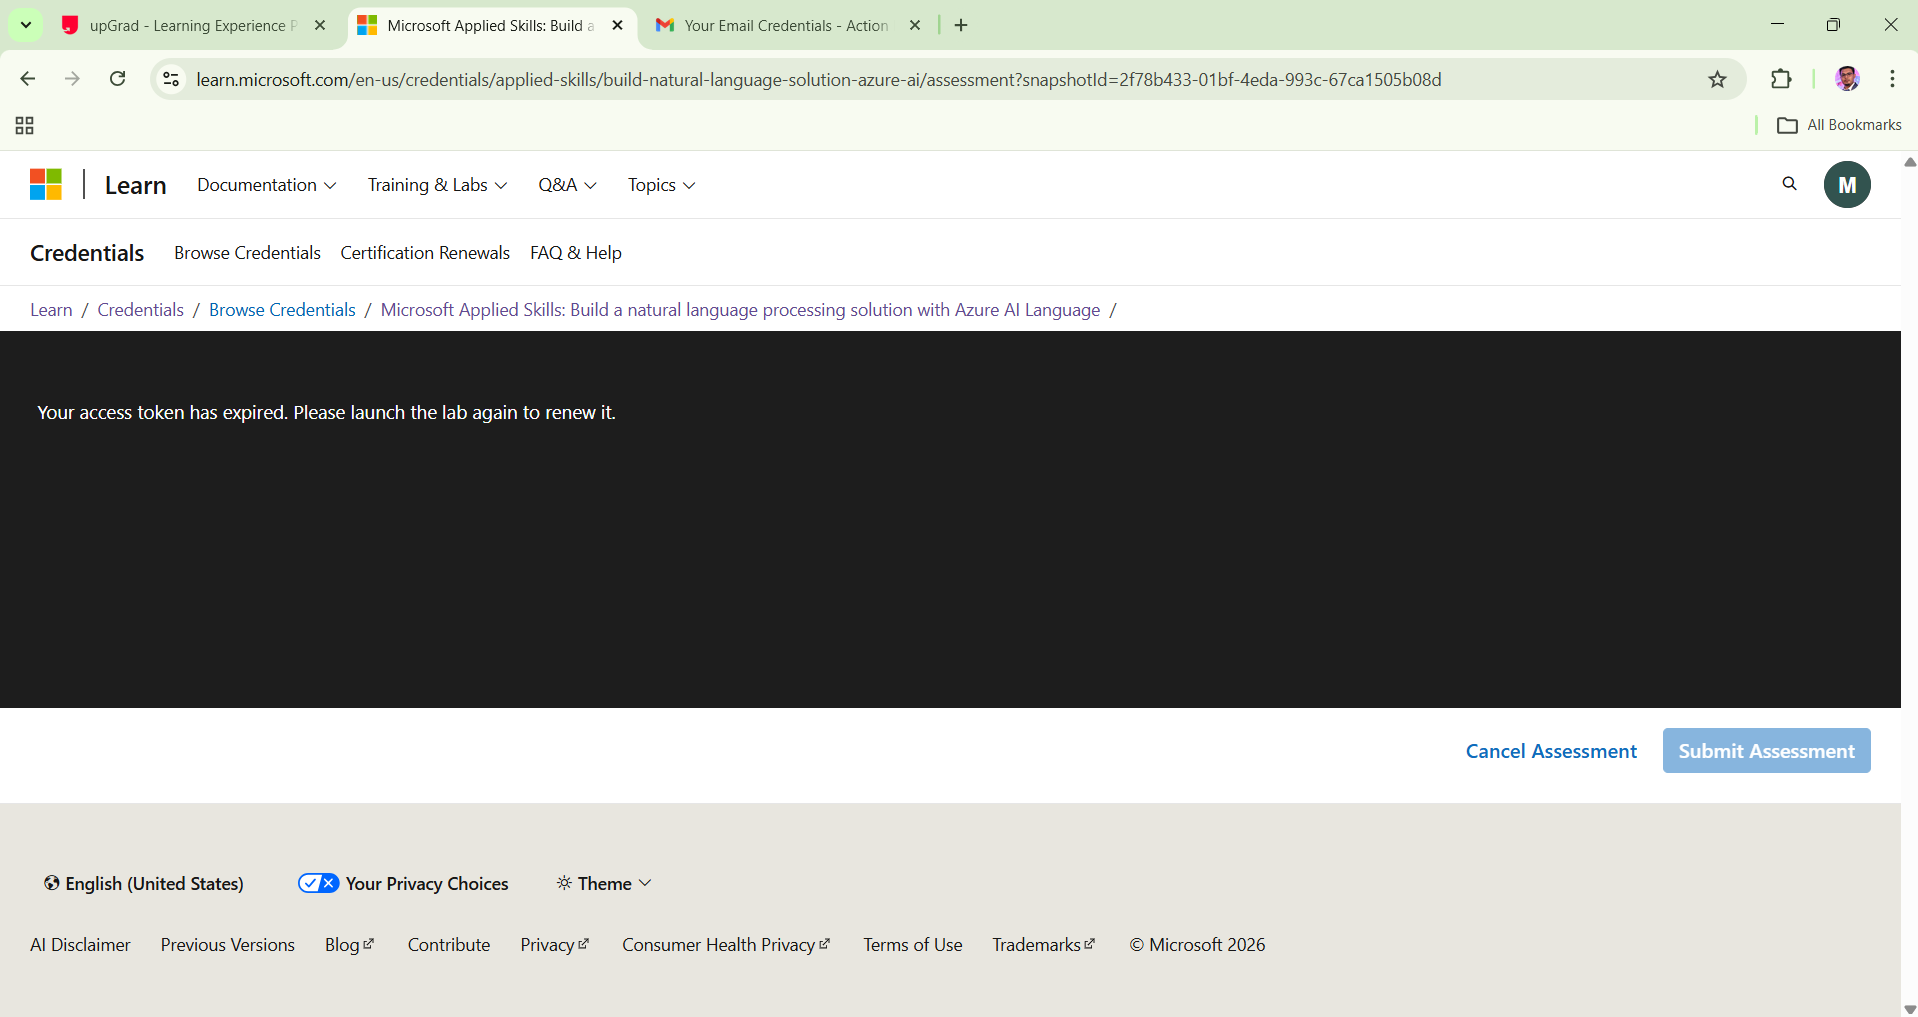Open the Blog footer link
The height and width of the screenshot is (1017, 1918).
coord(349,945)
